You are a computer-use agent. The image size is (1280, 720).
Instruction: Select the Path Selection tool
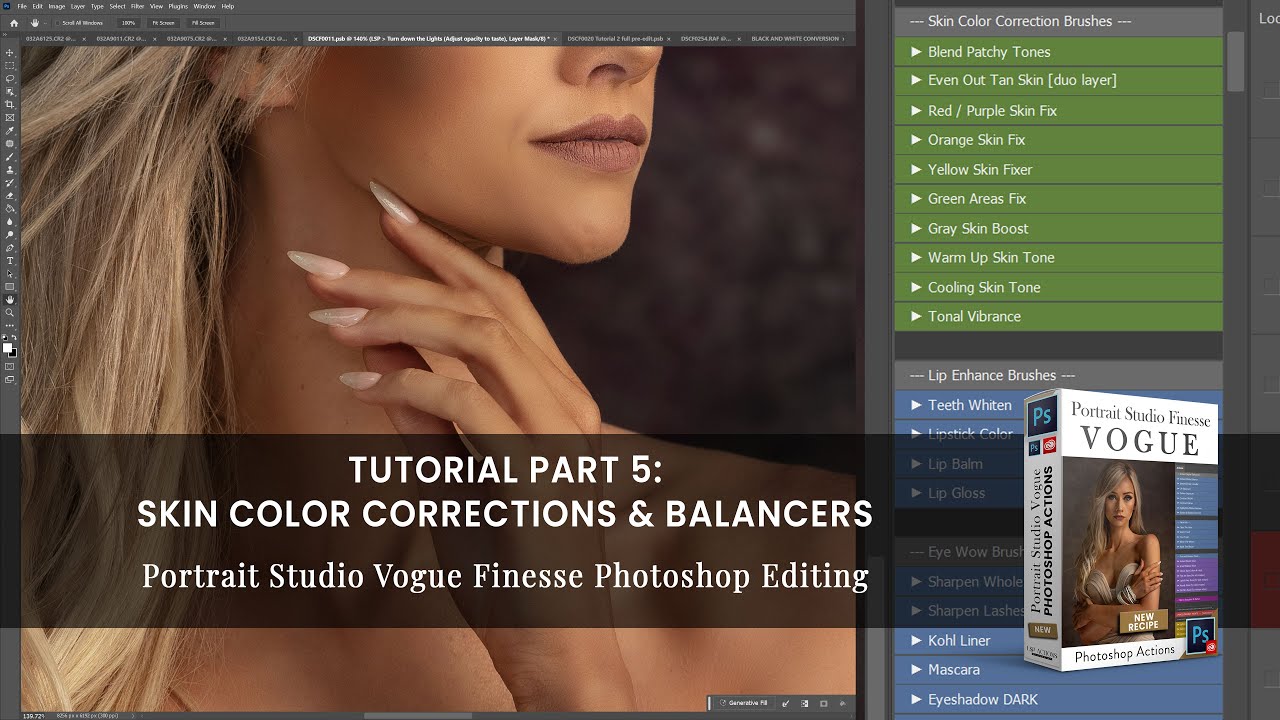pos(10,273)
